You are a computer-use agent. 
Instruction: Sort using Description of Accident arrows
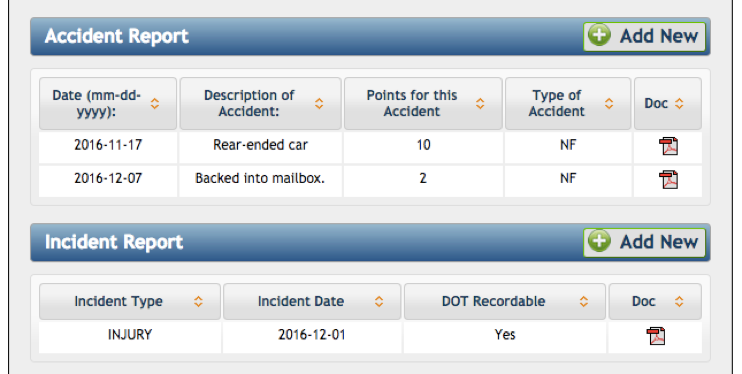tap(319, 104)
